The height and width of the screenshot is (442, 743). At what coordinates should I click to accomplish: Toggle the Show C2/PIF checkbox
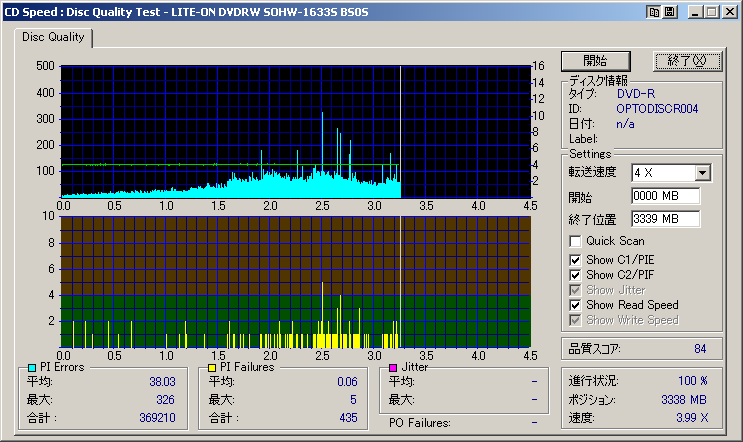(575, 275)
